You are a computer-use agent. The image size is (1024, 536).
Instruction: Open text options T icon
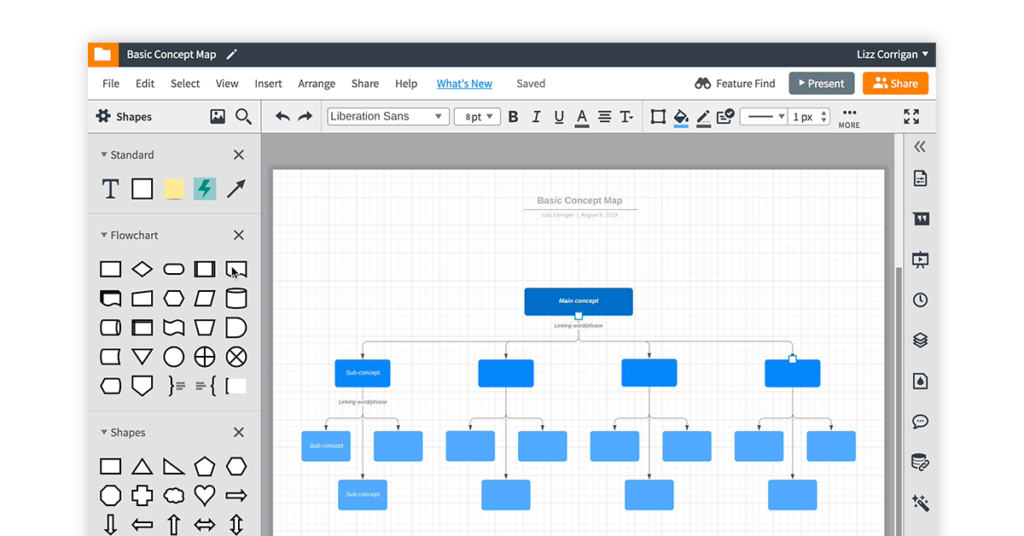pyautogui.click(x=627, y=117)
